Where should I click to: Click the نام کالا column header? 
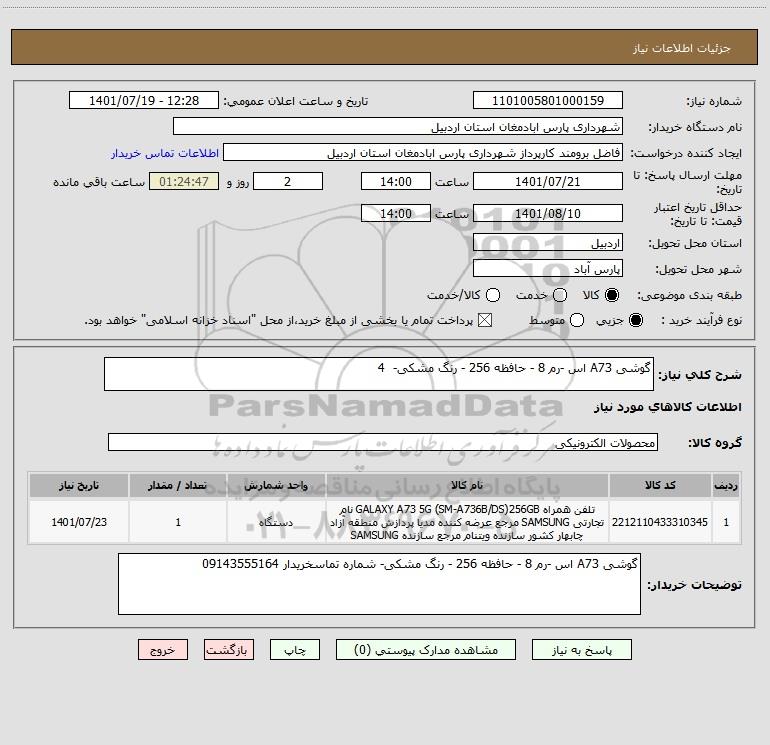467,485
